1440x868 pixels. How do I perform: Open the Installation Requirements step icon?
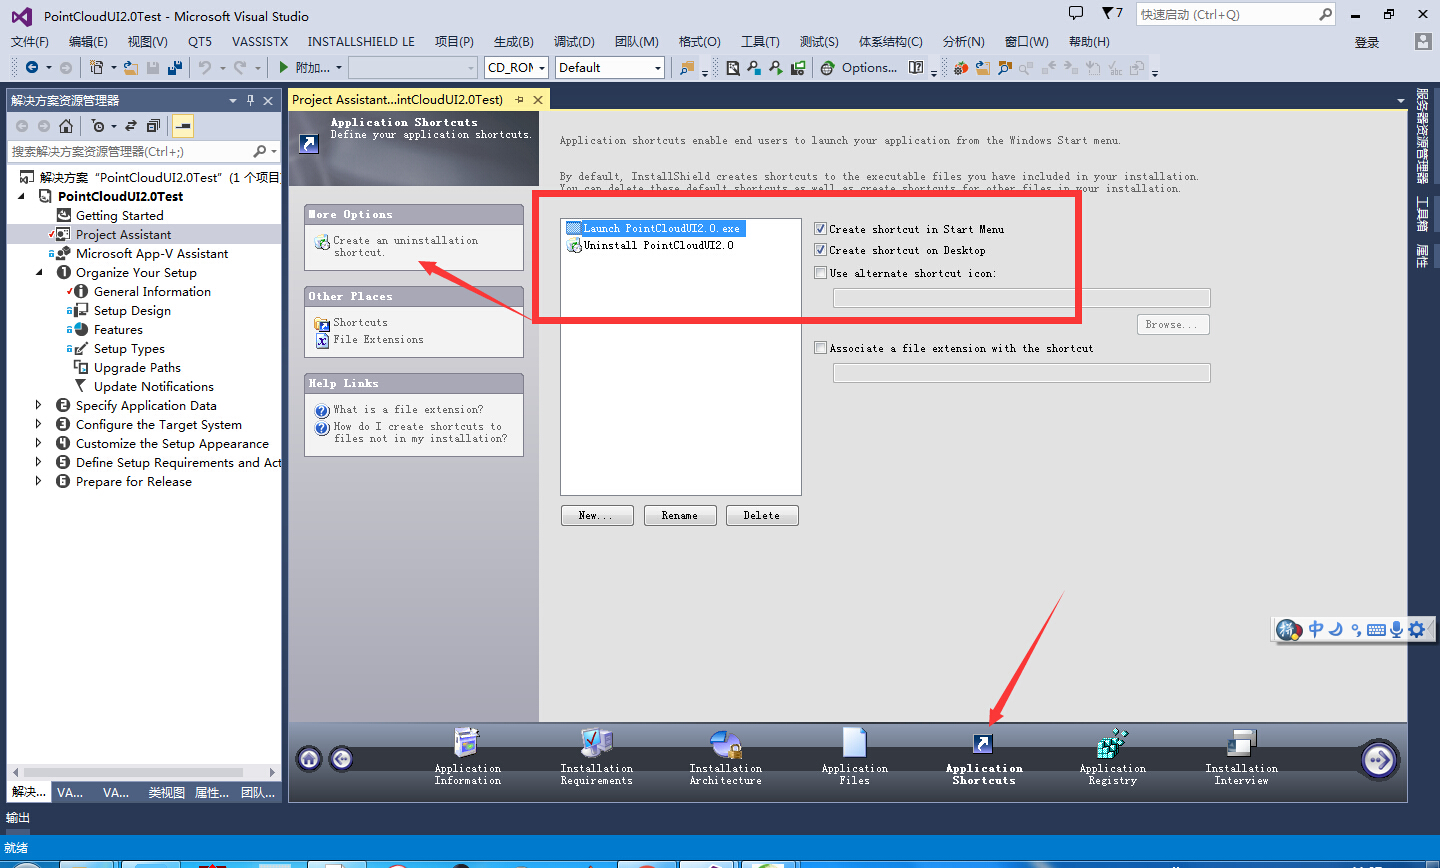(x=597, y=743)
